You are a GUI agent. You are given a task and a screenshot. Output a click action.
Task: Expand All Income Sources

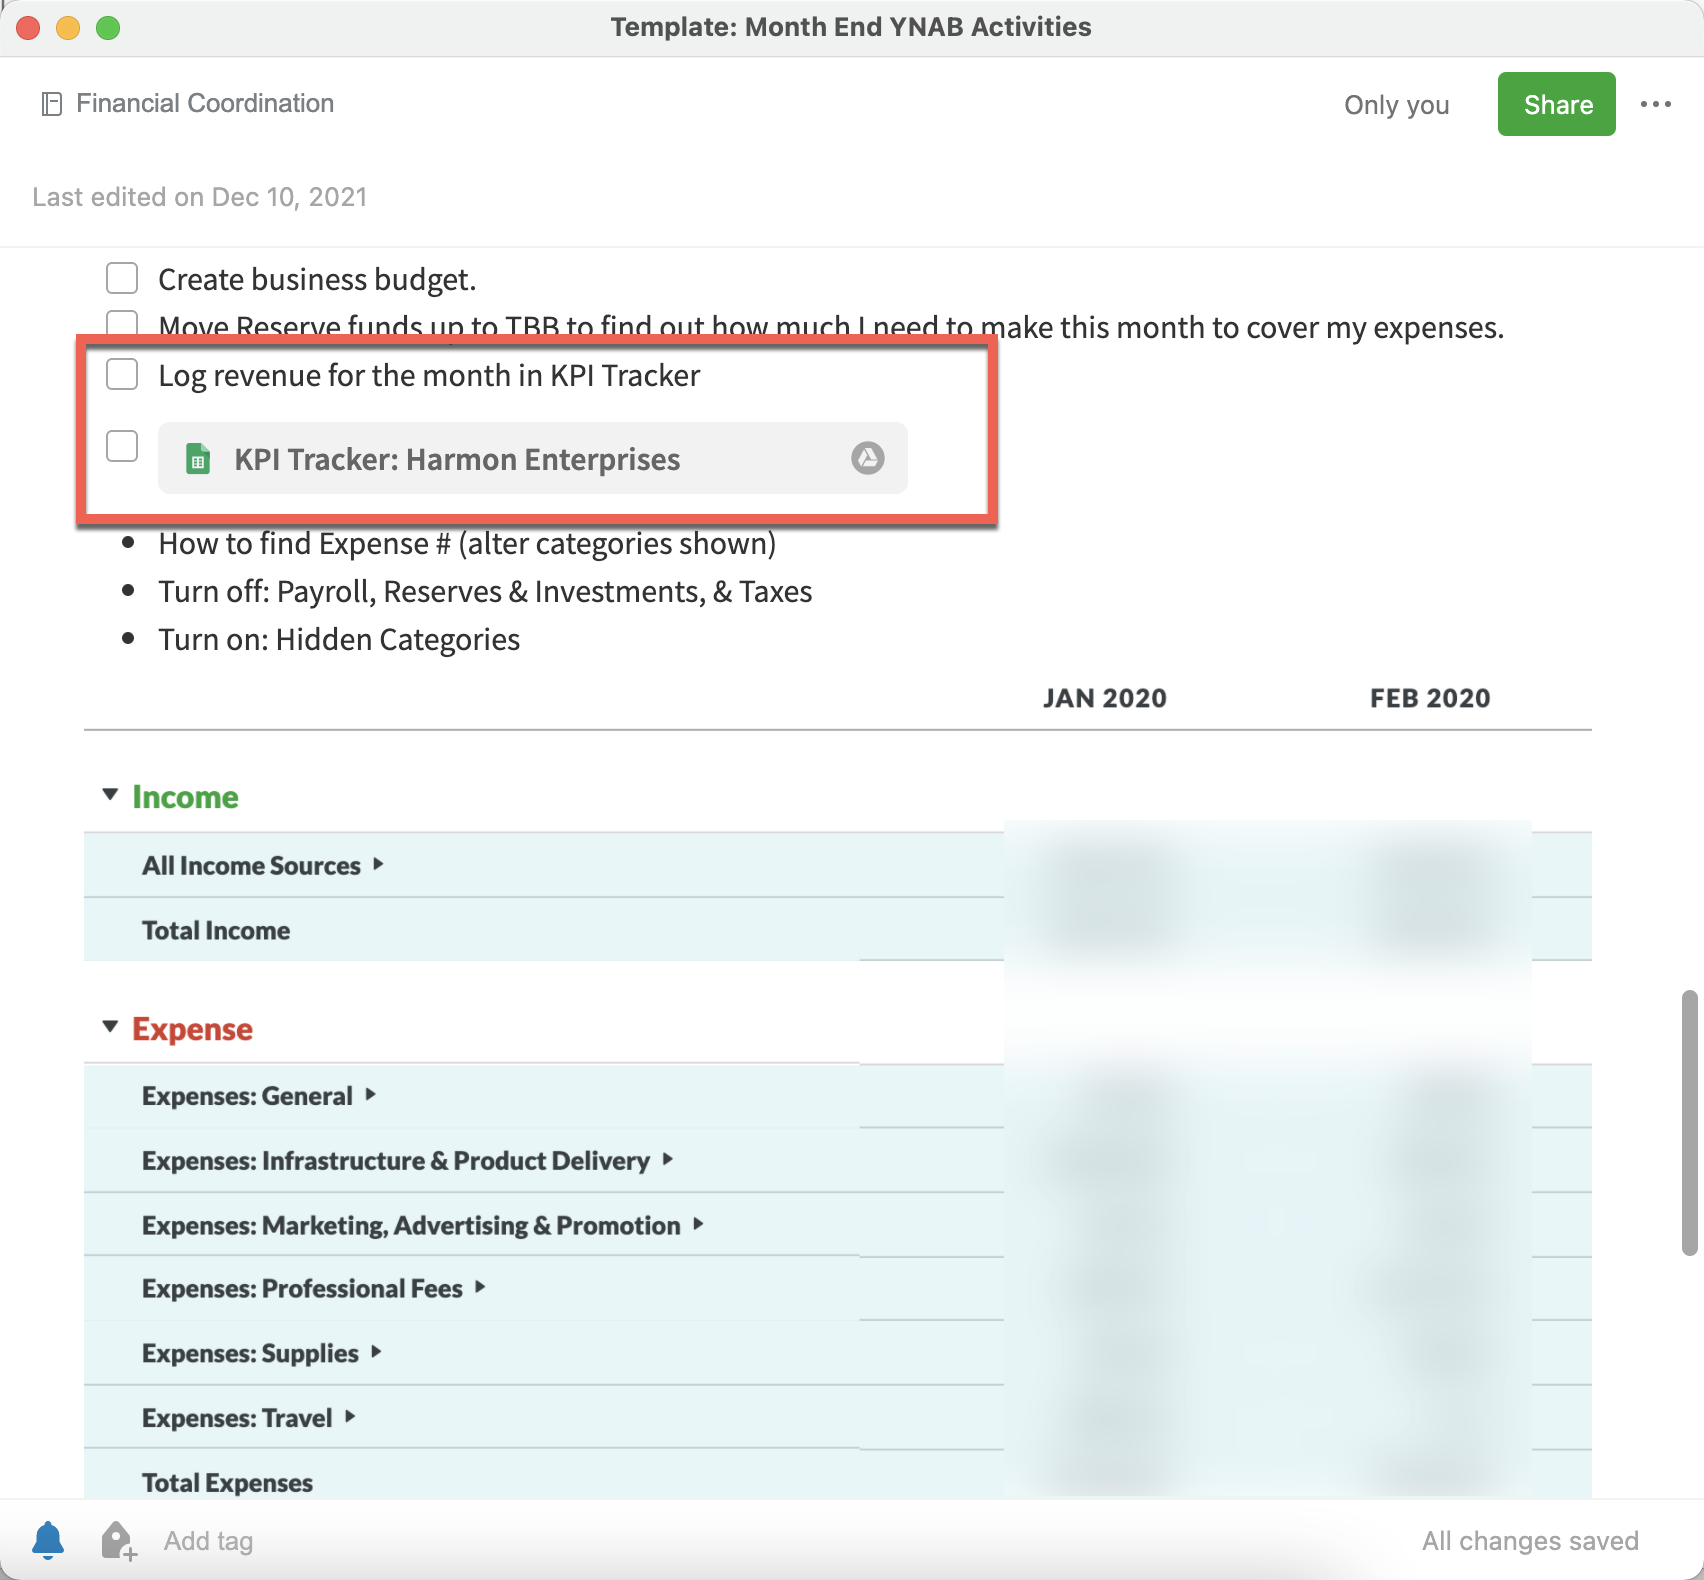tap(380, 864)
